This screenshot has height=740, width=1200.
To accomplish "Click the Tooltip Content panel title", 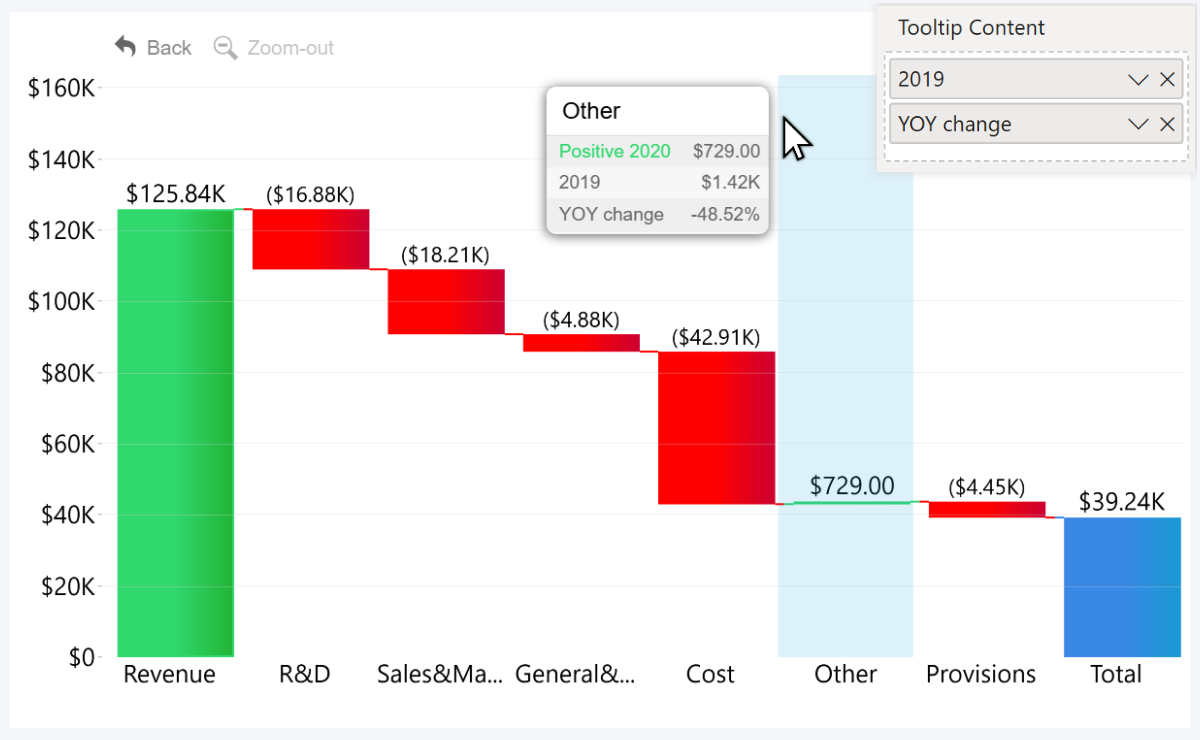I will (x=971, y=27).
